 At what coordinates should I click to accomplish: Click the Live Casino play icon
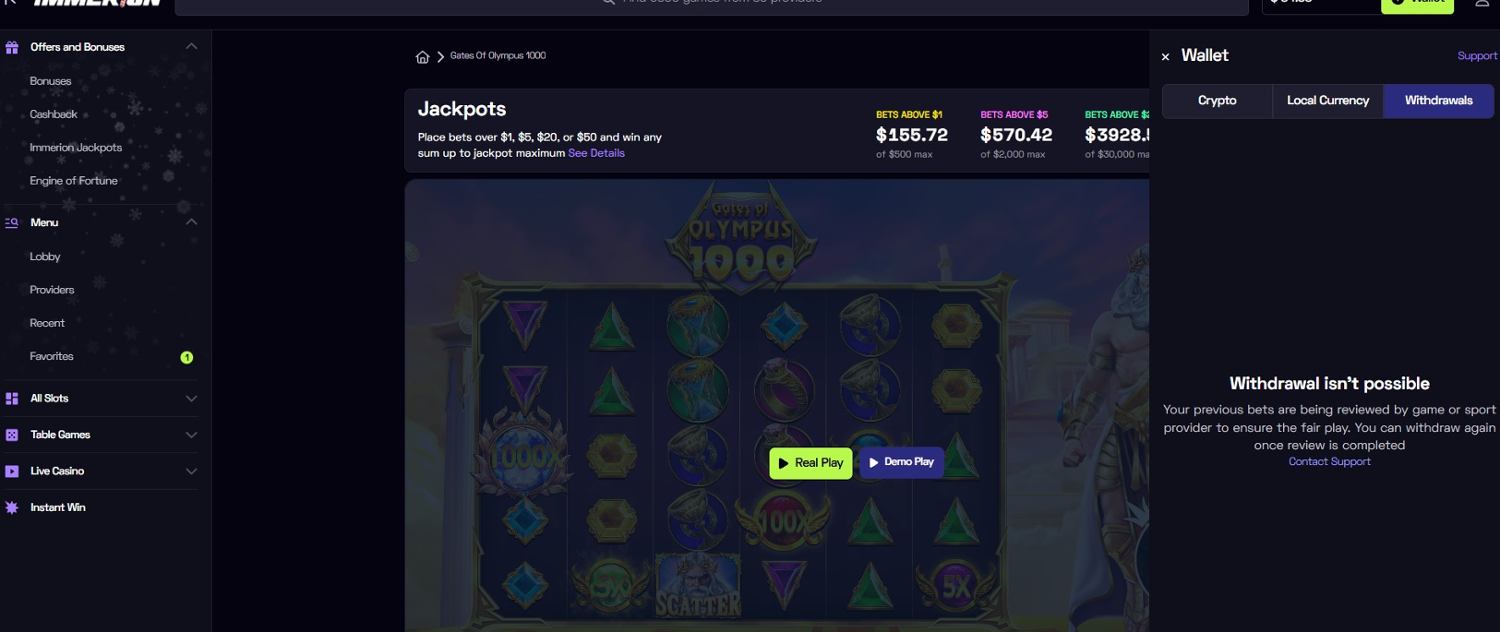click(x=12, y=471)
